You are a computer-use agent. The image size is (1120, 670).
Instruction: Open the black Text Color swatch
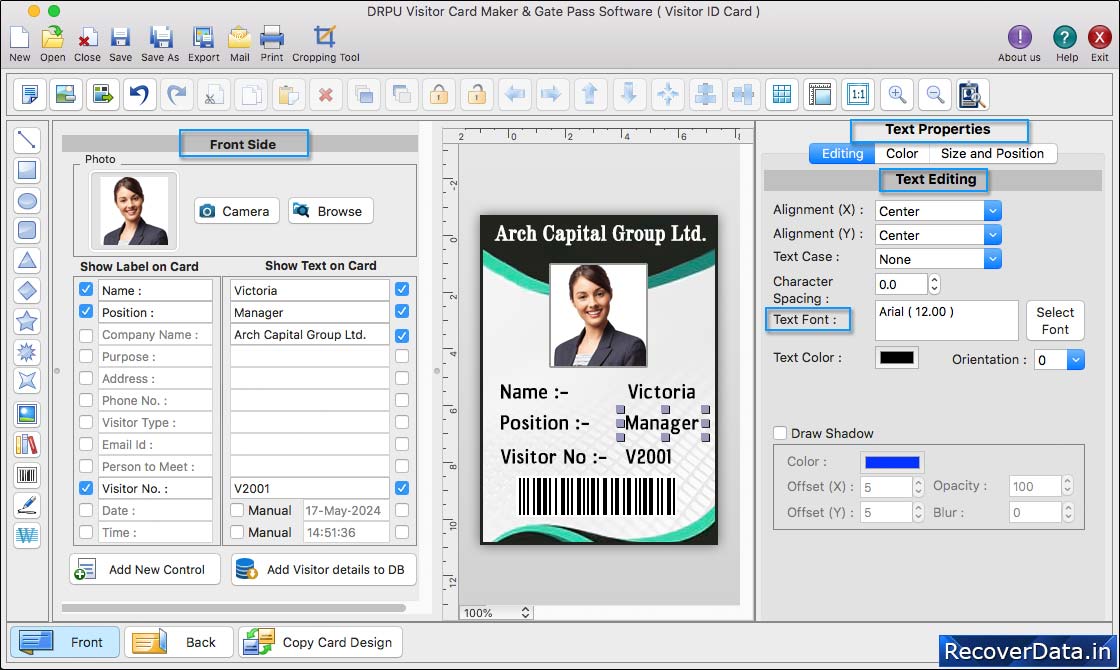896,358
